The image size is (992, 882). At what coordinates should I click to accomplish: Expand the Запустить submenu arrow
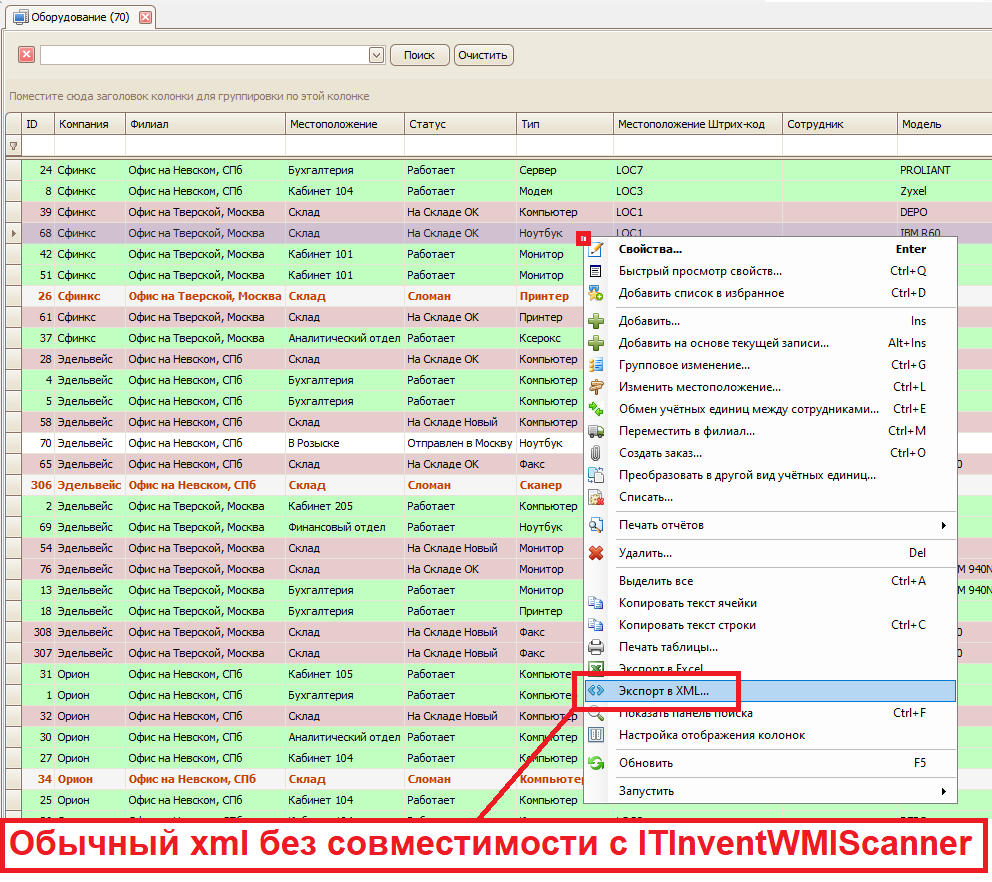943,791
